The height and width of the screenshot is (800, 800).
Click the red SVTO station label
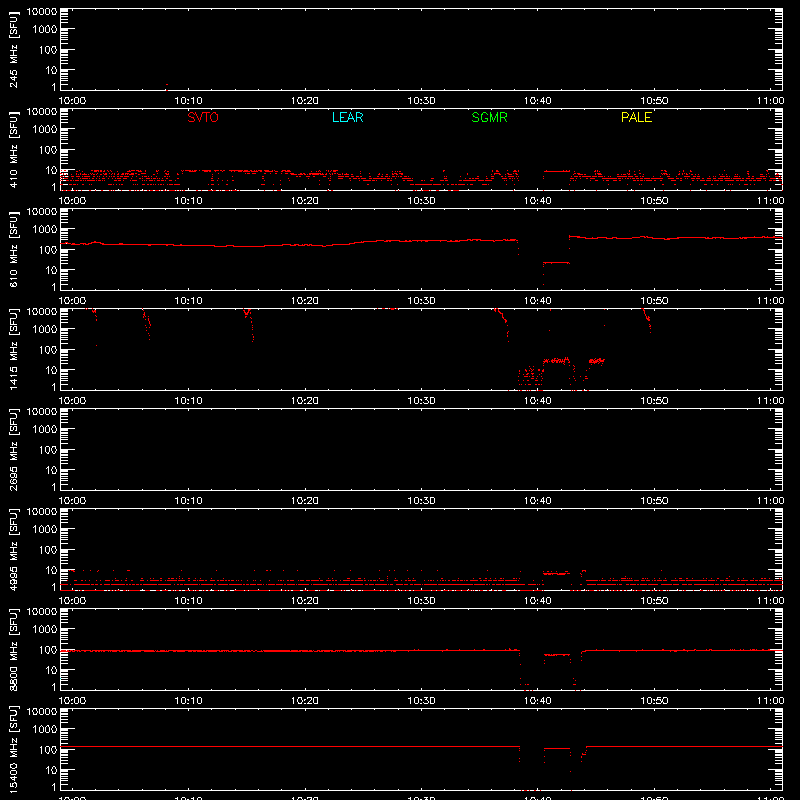click(x=203, y=117)
